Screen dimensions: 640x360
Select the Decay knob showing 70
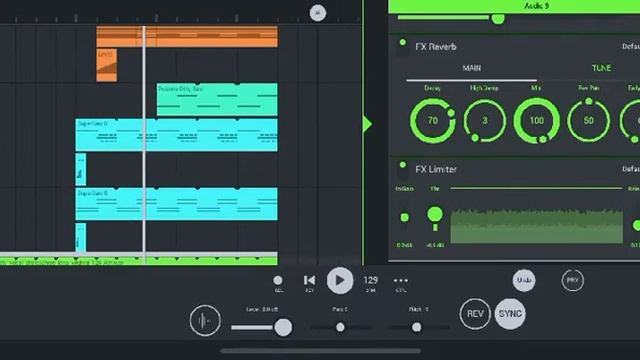coord(433,120)
